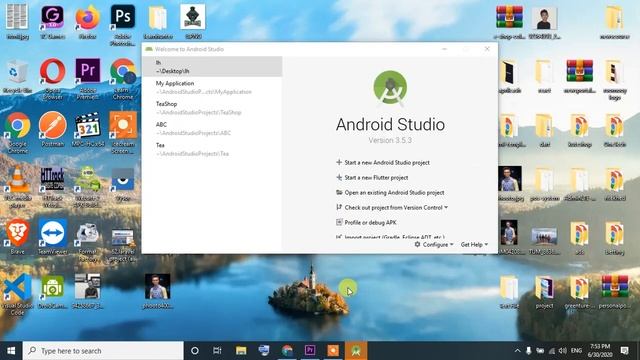
Task: Open Task View from the taskbar
Action: click(217, 351)
